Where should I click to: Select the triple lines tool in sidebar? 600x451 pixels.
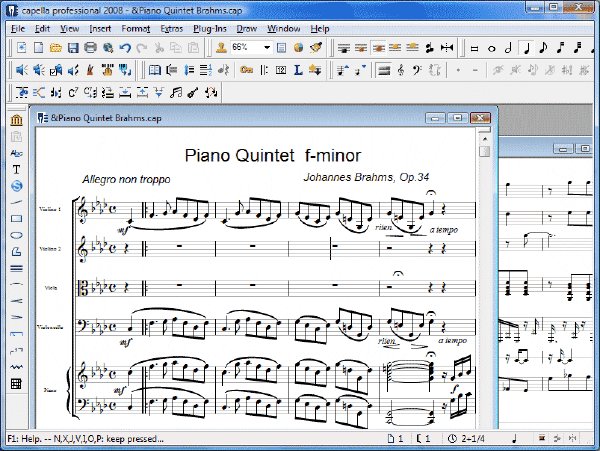pos(16,269)
